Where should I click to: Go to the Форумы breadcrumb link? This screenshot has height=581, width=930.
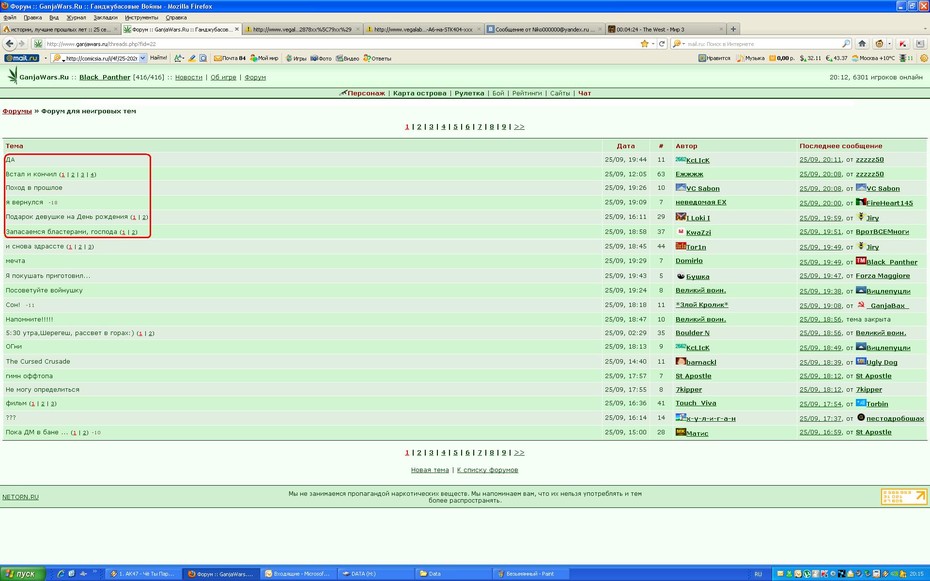pos(17,111)
